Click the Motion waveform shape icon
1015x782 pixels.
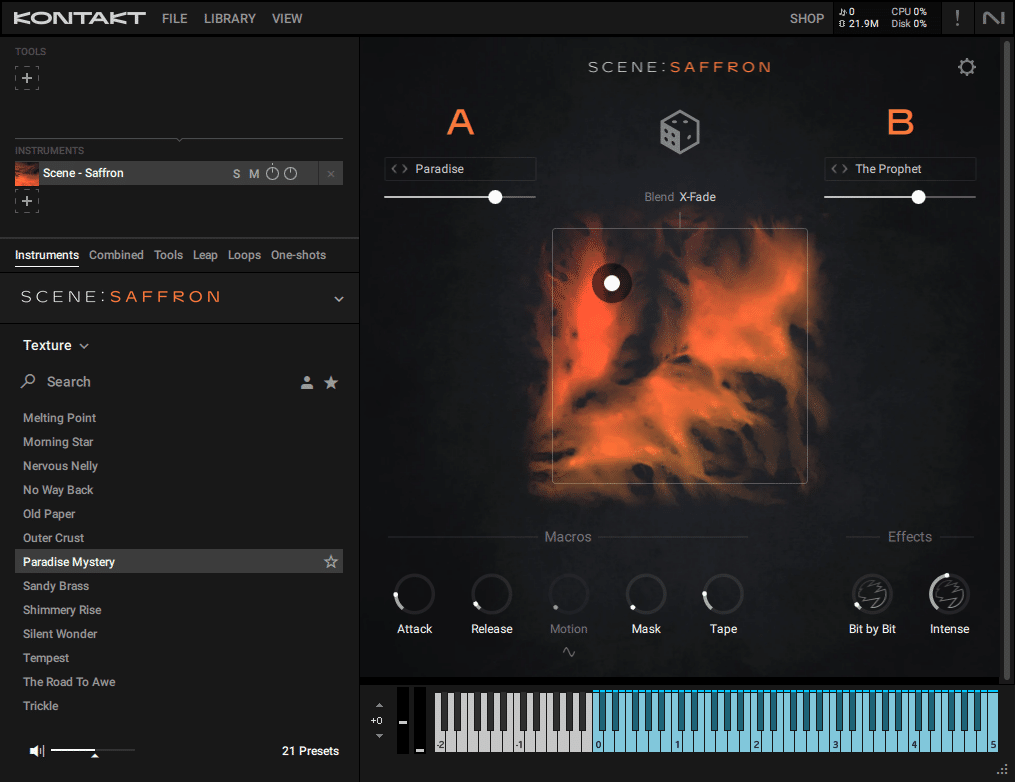(568, 652)
